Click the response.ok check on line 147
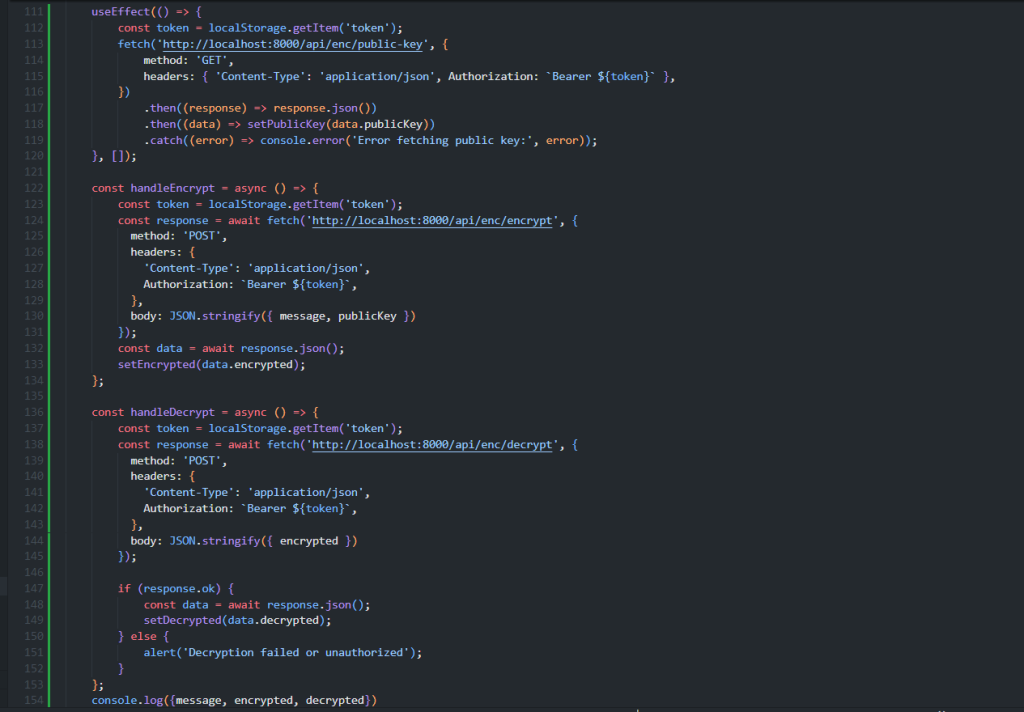This screenshot has width=1024, height=712. (180, 588)
